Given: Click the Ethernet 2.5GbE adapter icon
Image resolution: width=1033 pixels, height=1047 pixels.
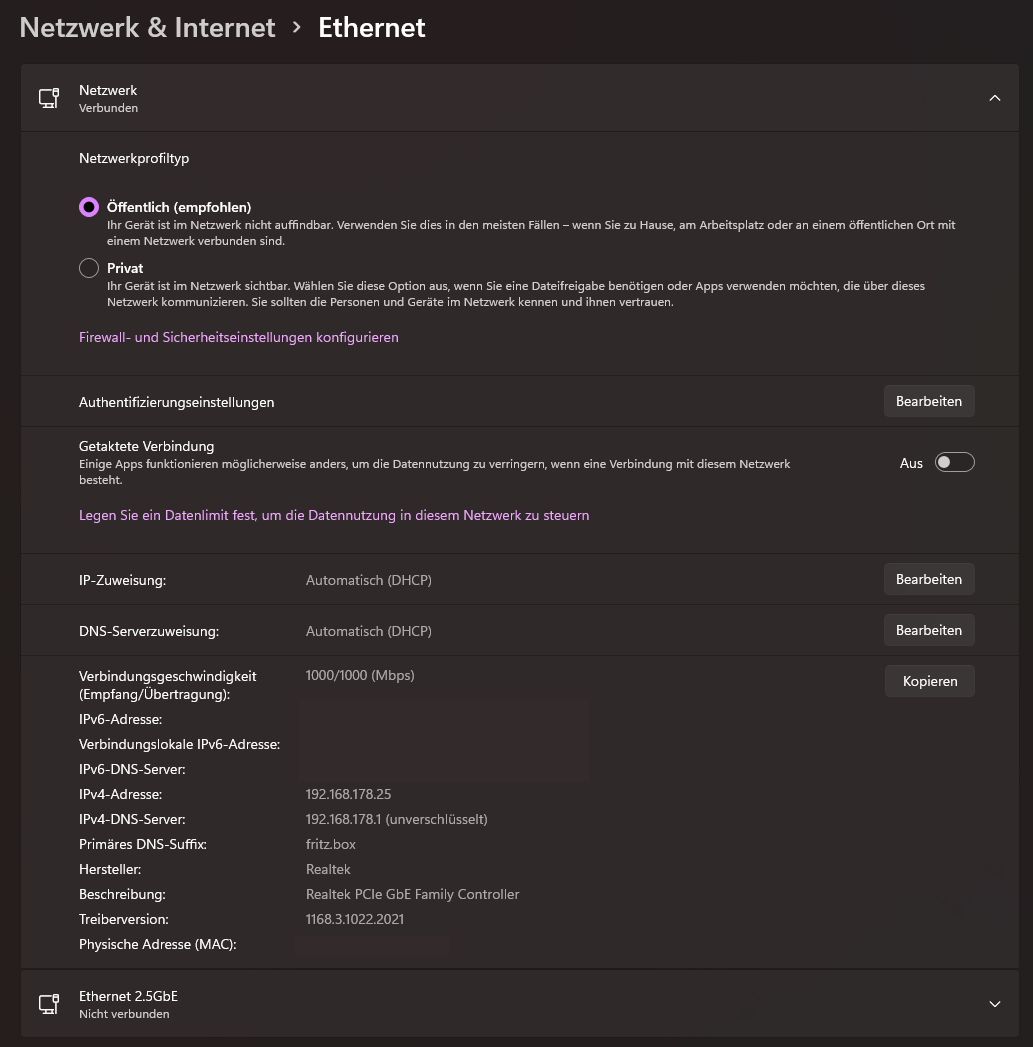Looking at the screenshot, I should [x=48, y=1003].
